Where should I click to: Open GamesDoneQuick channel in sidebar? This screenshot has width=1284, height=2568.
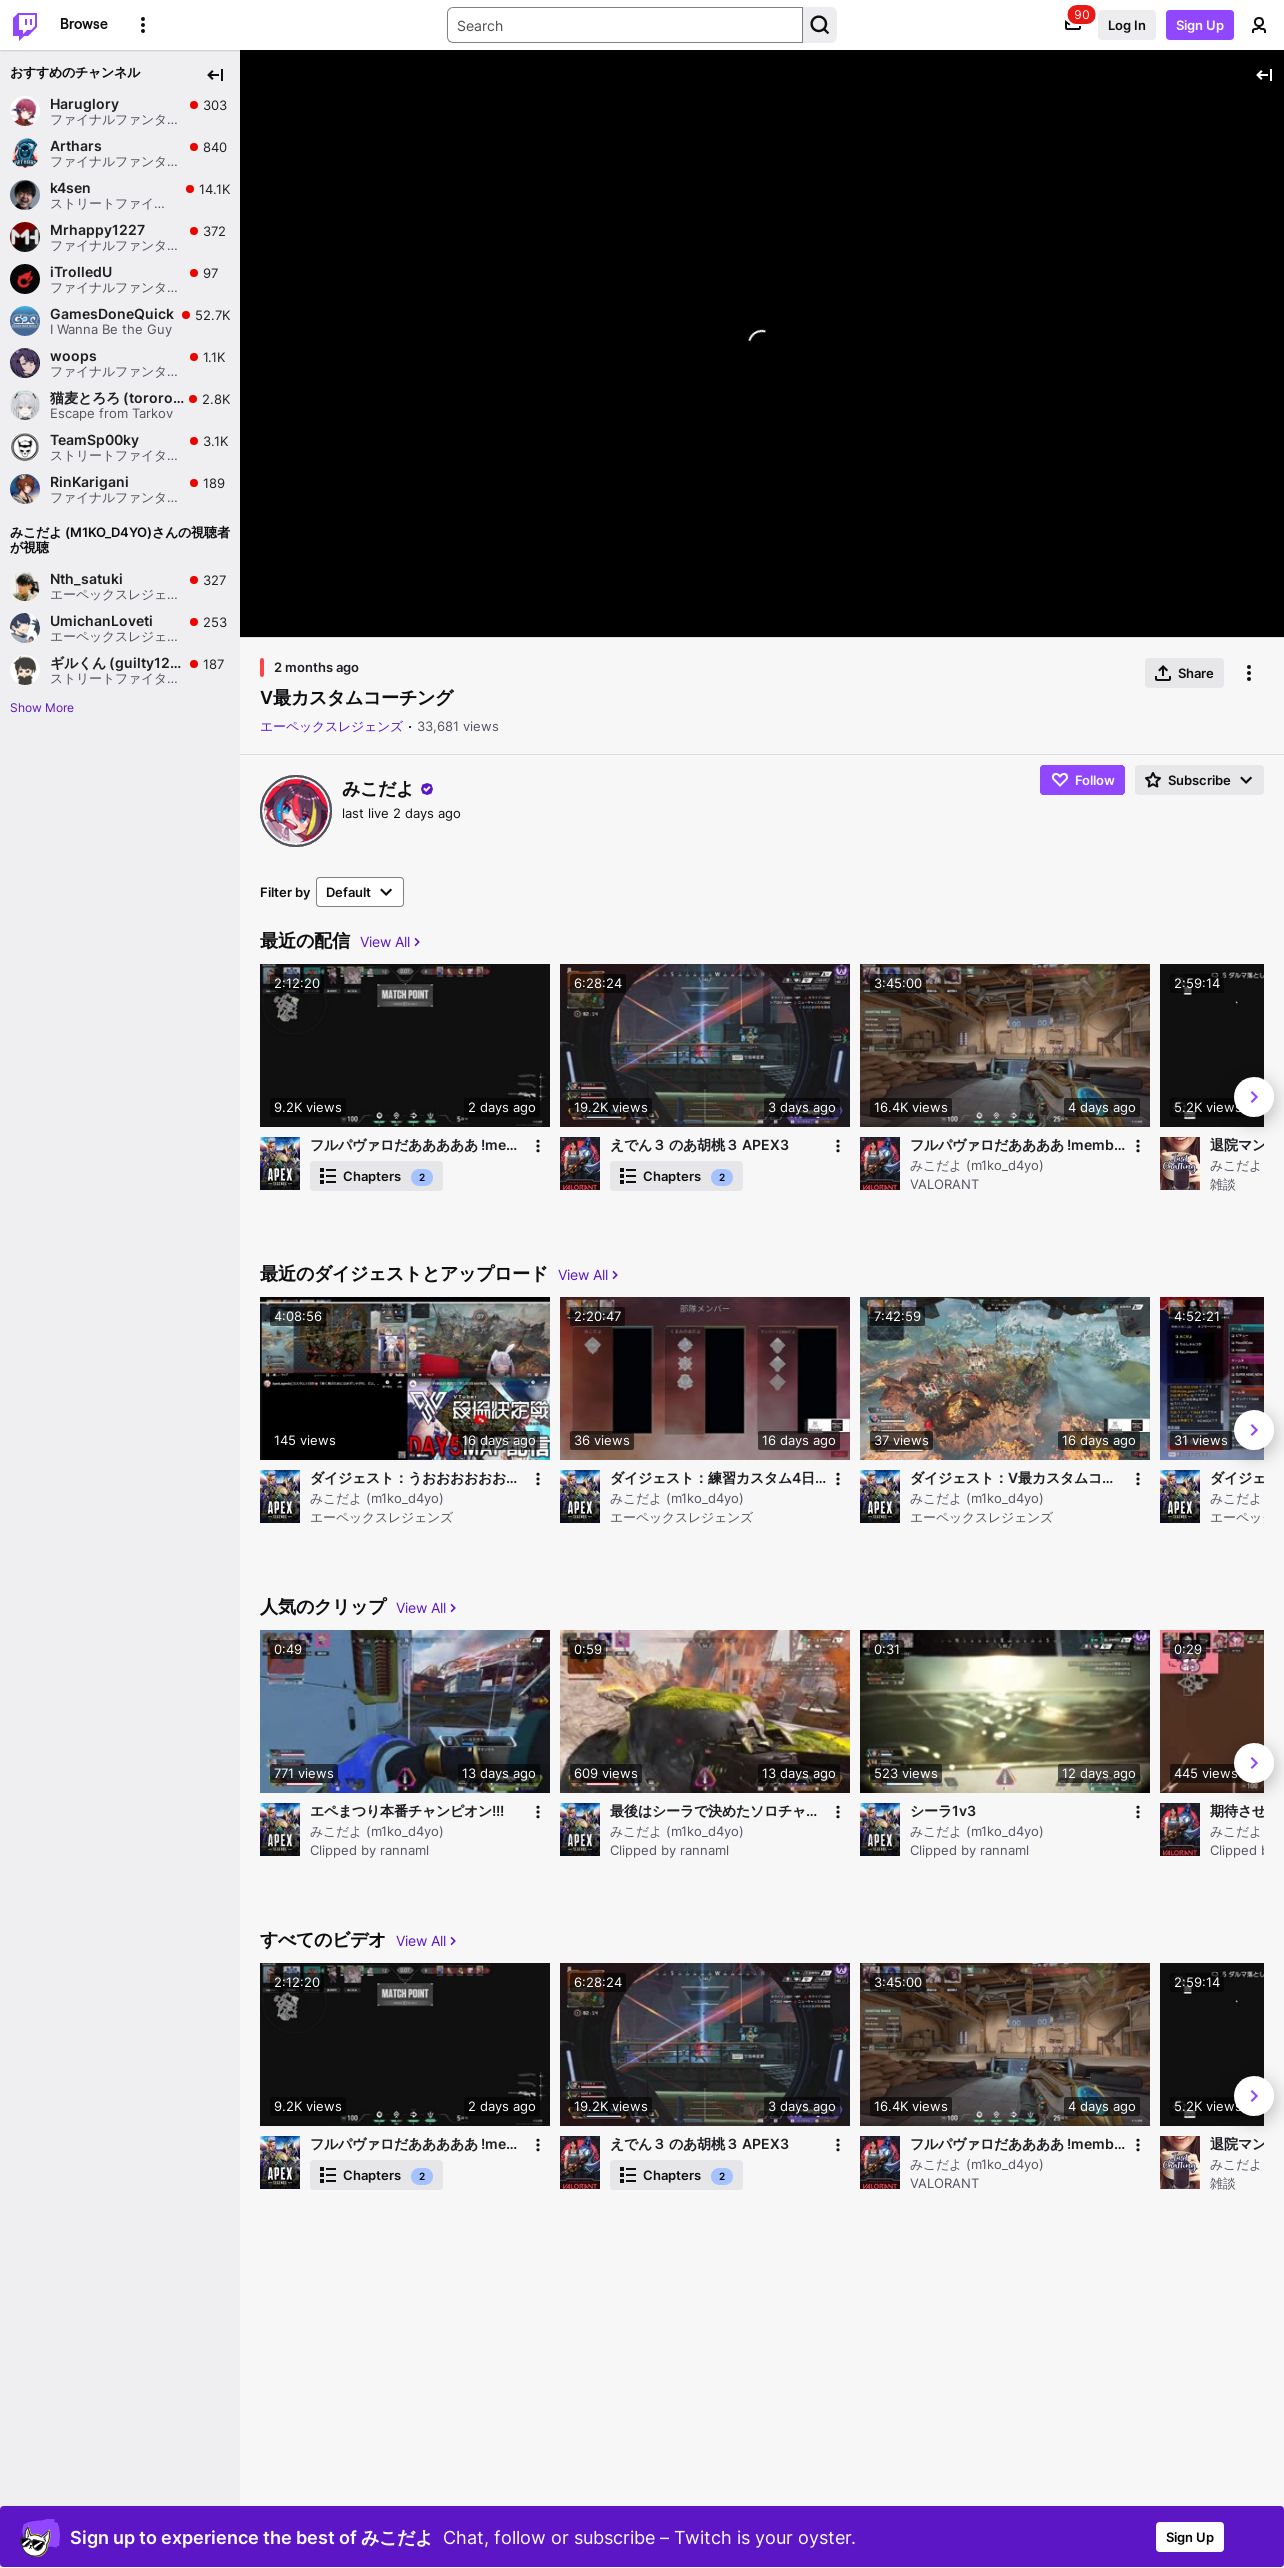[x=120, y=321]
